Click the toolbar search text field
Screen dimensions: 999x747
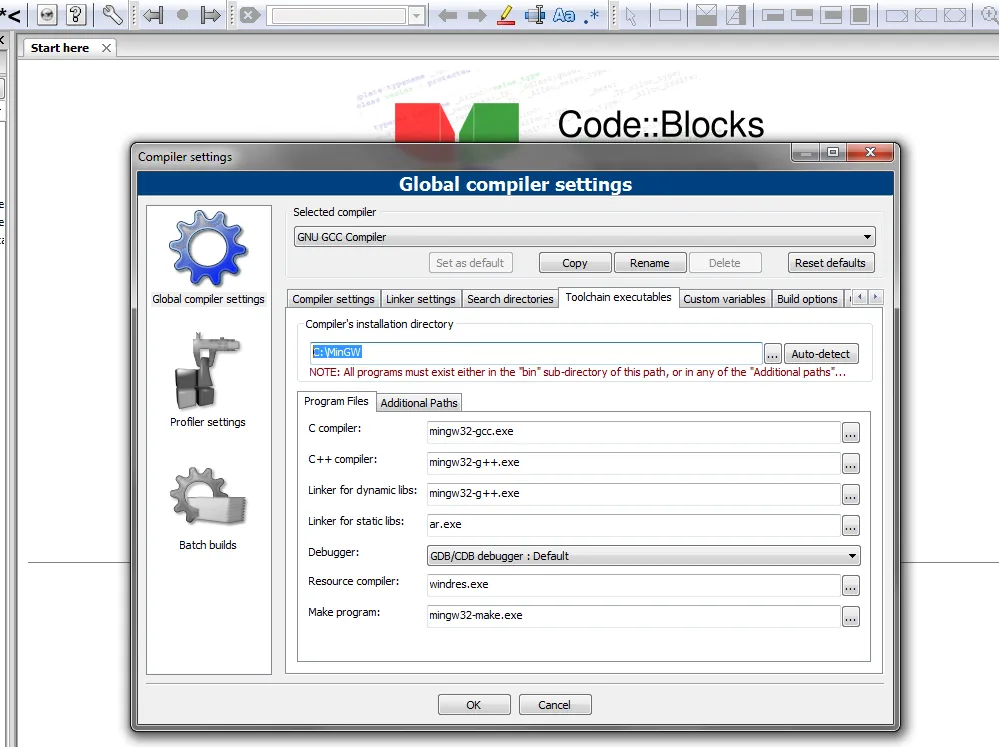tap(339, 15)
